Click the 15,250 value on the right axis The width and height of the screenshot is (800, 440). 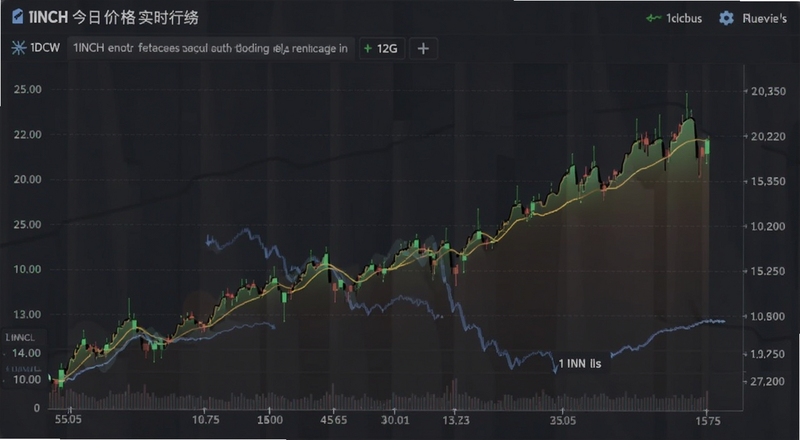[769, 271]
